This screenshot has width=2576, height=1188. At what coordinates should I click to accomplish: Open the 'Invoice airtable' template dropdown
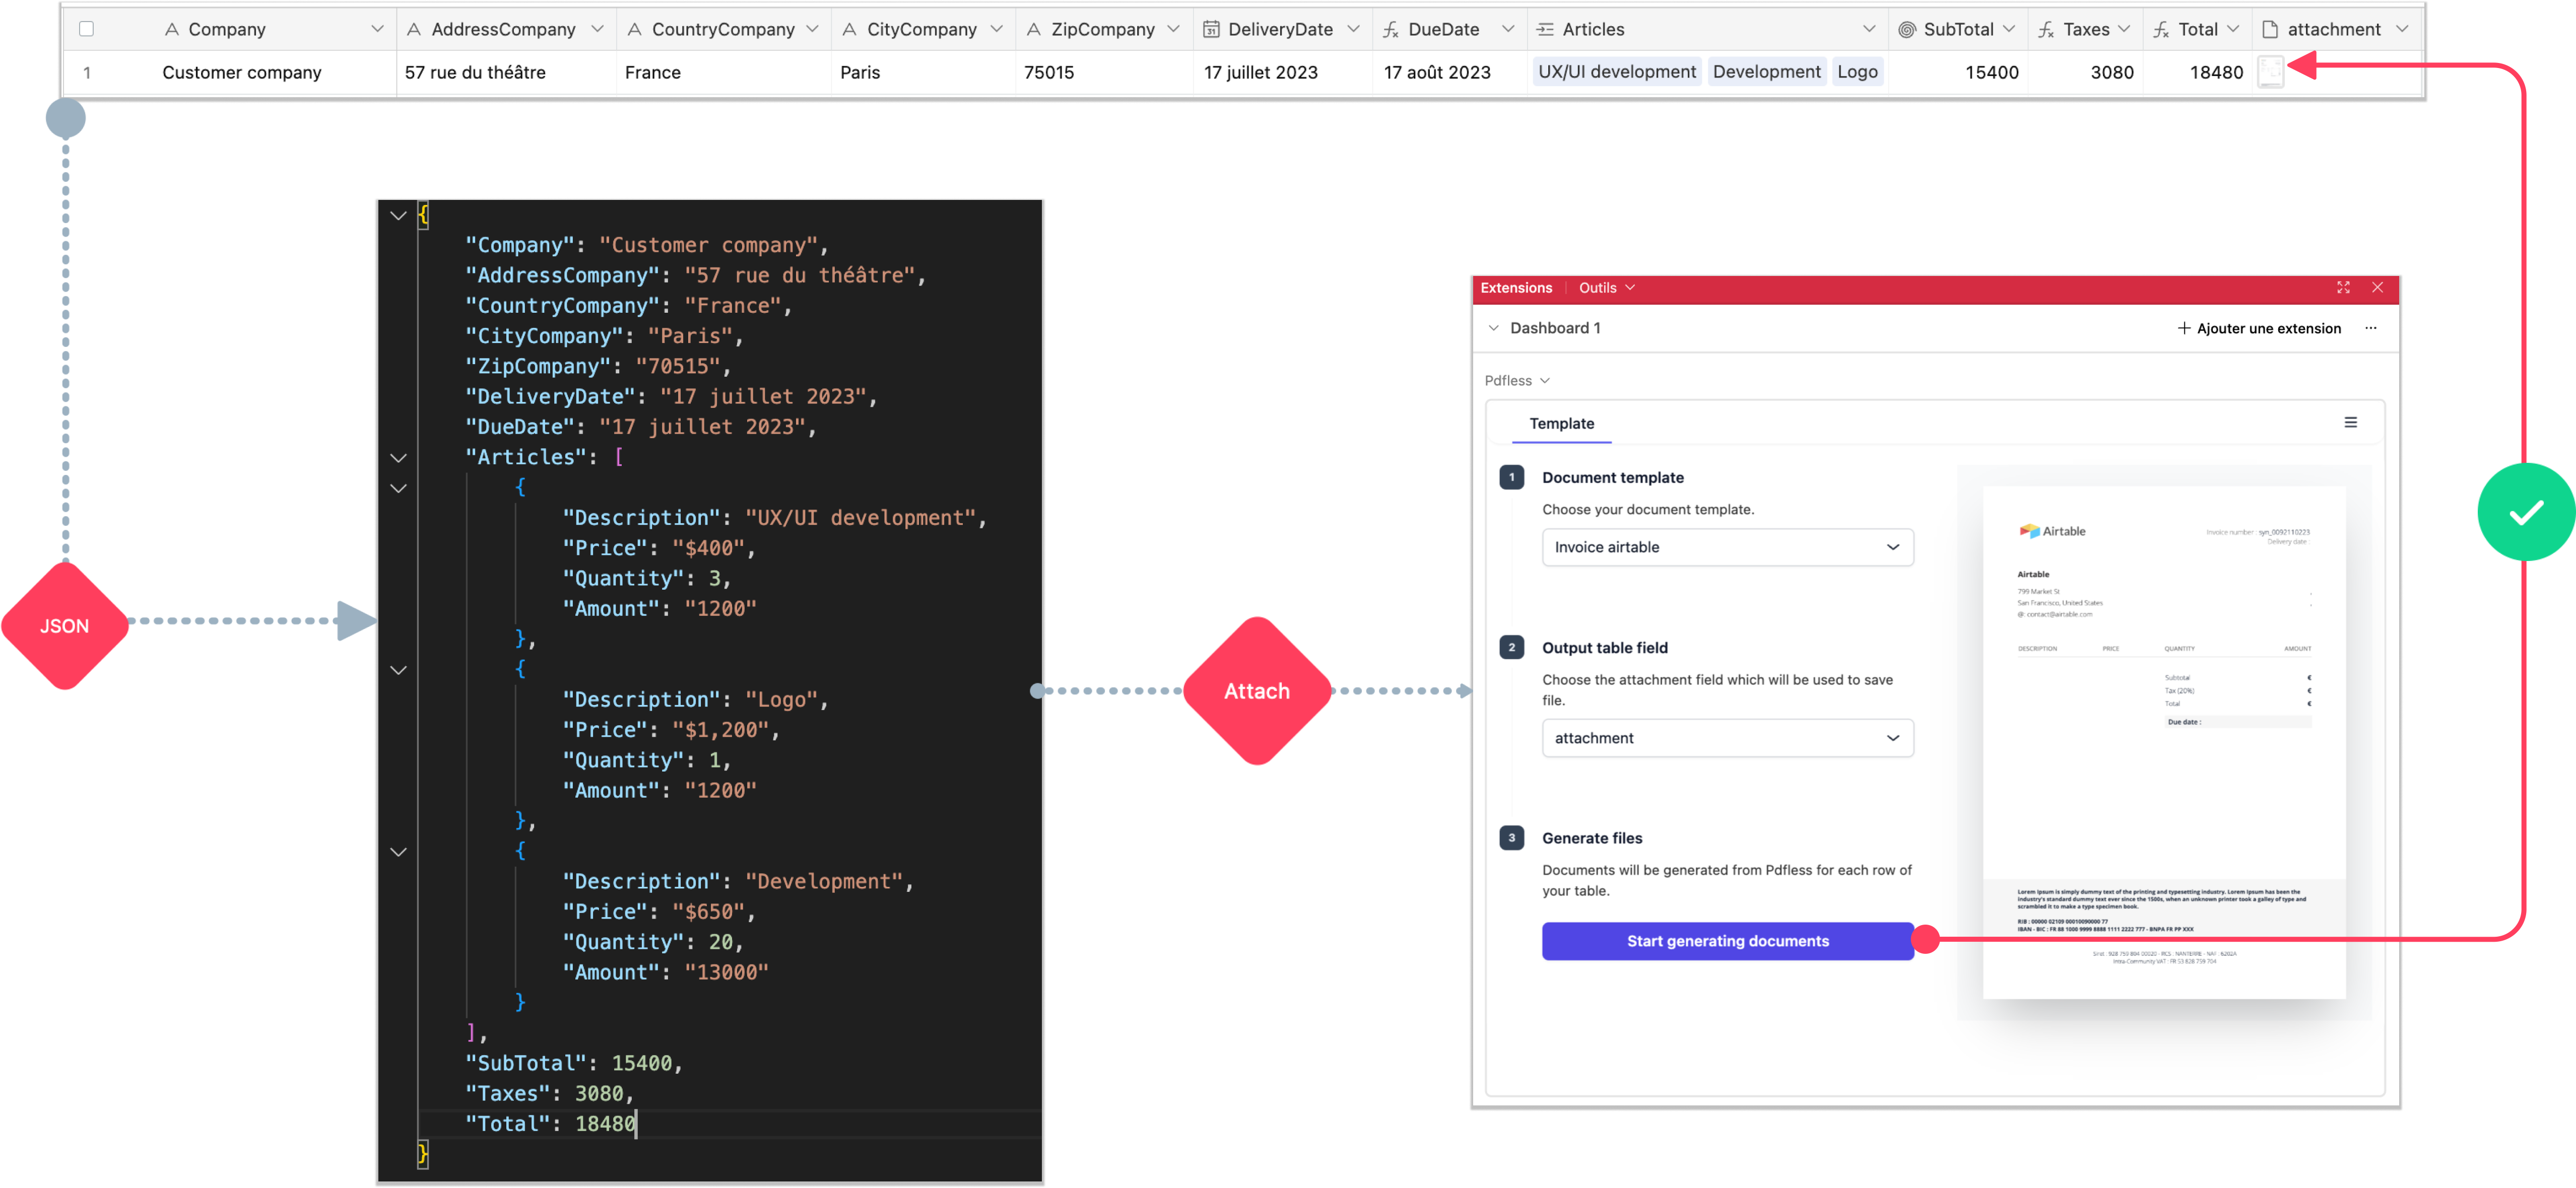[1727, 547]
